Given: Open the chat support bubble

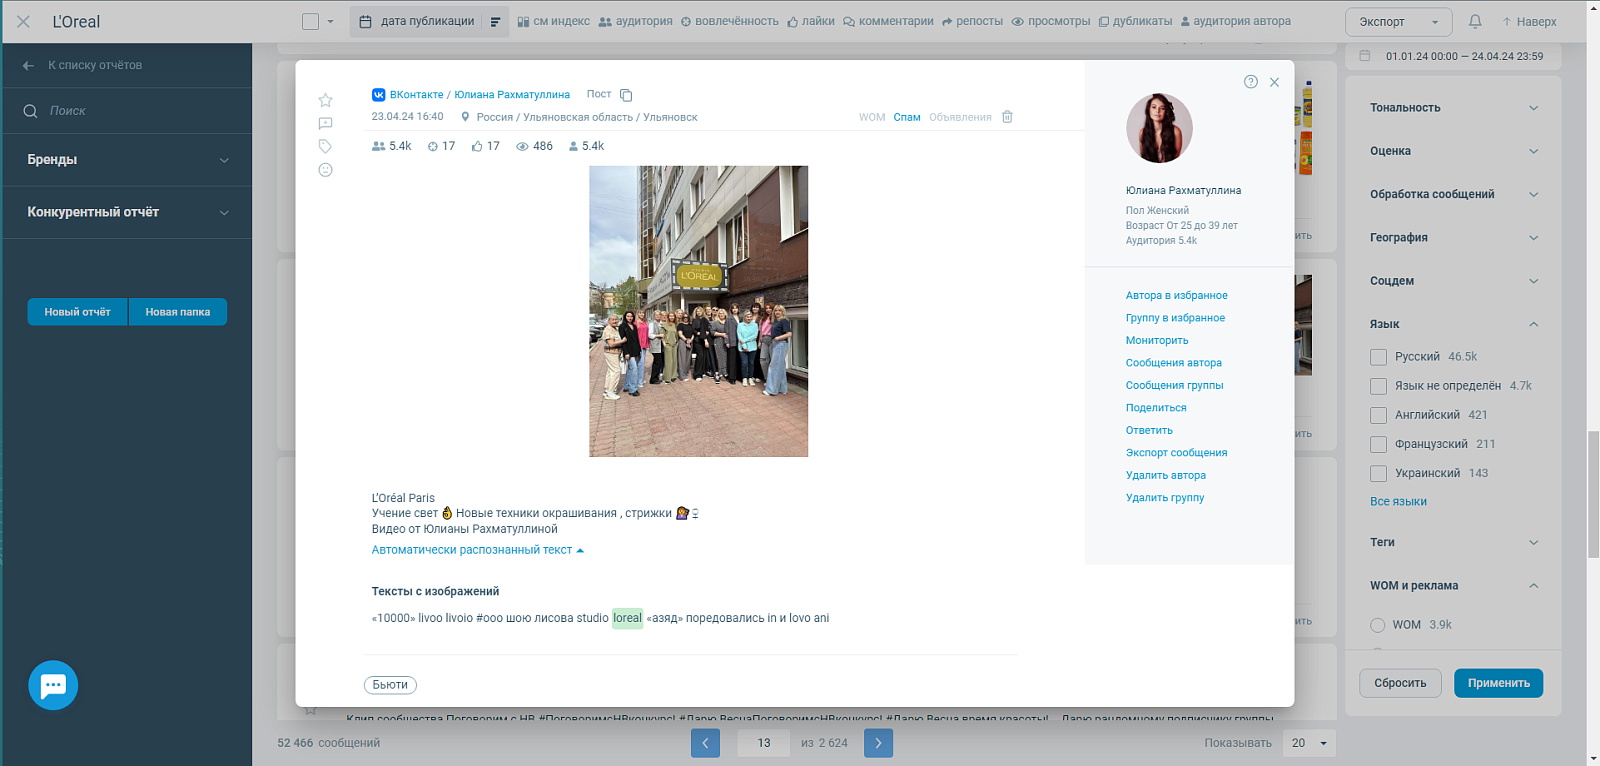Looking at the screenshot, I should point(53,685).
